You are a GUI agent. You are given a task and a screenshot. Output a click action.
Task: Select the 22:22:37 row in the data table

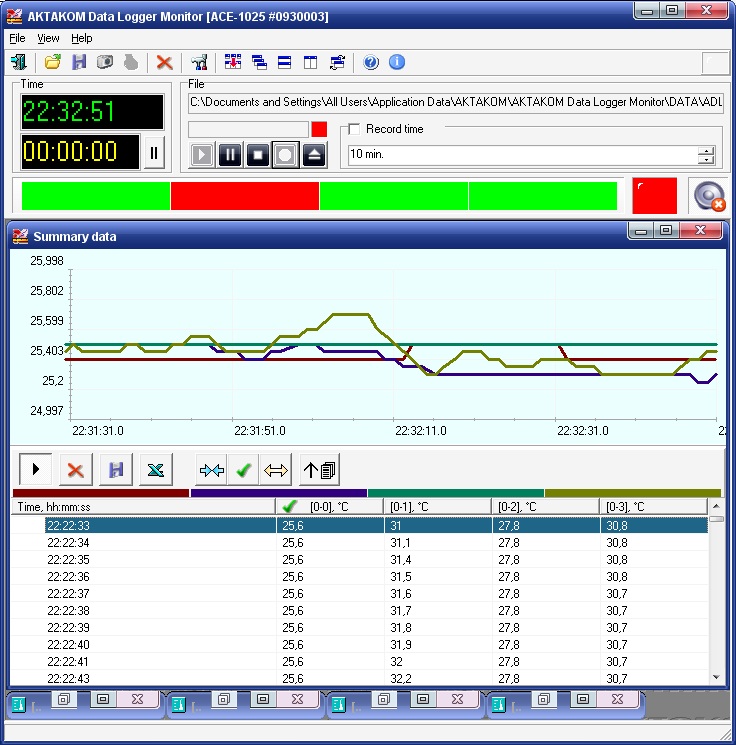68,594
